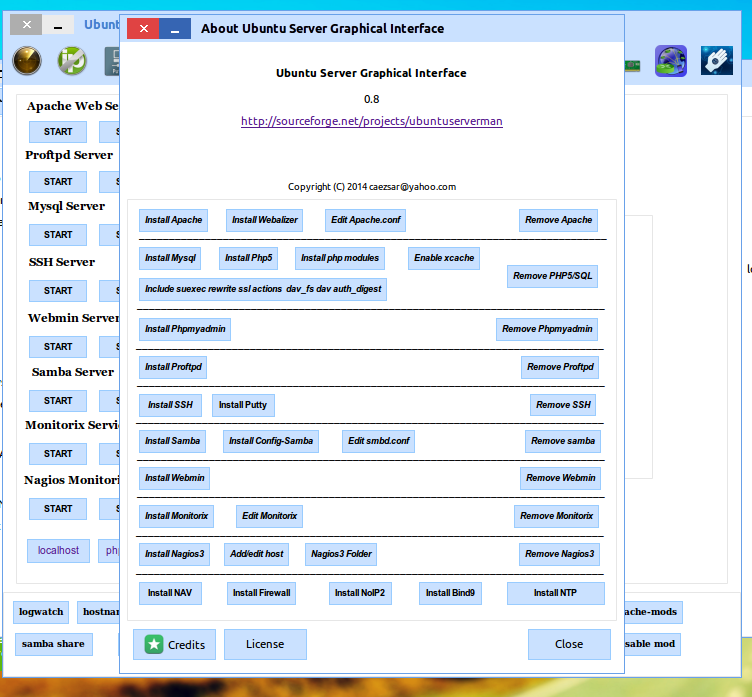Click Remove Webmin button
The width and height of the screenshot is (752, 697).
560,478
